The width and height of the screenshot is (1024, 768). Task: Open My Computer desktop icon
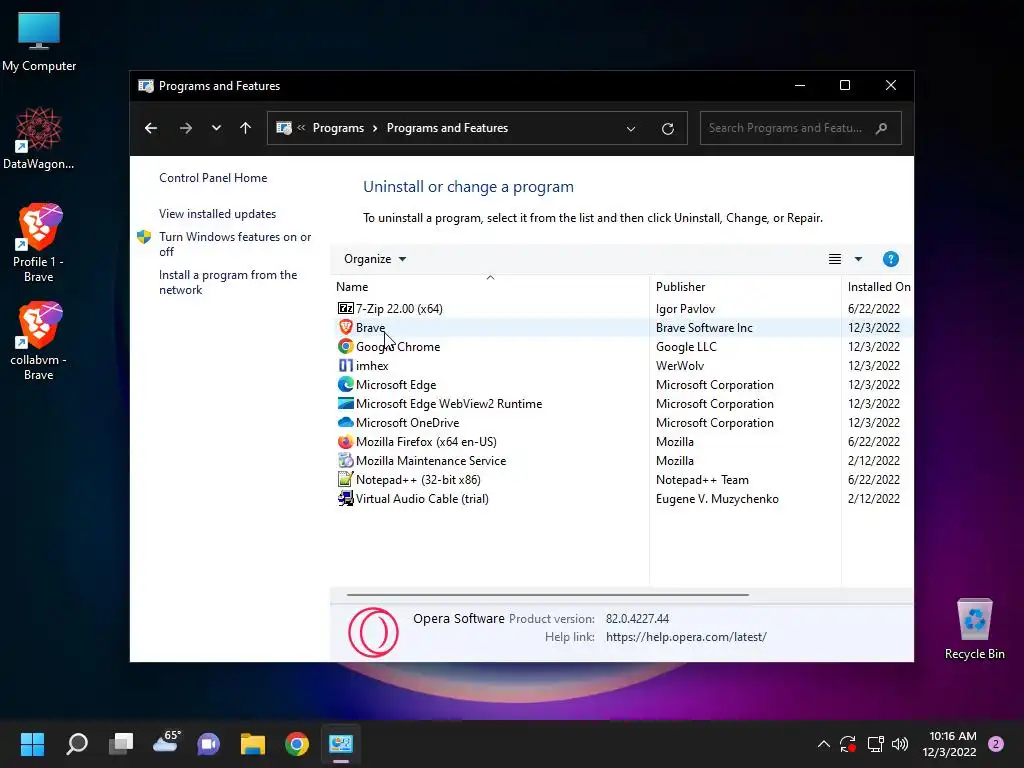[x=39, y=40]
